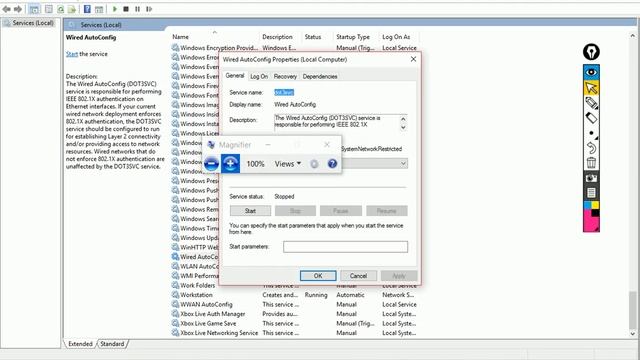Select the Epic Pen eraser tool
This screenshot has width=640, height=360.
[x=591, y=118]
